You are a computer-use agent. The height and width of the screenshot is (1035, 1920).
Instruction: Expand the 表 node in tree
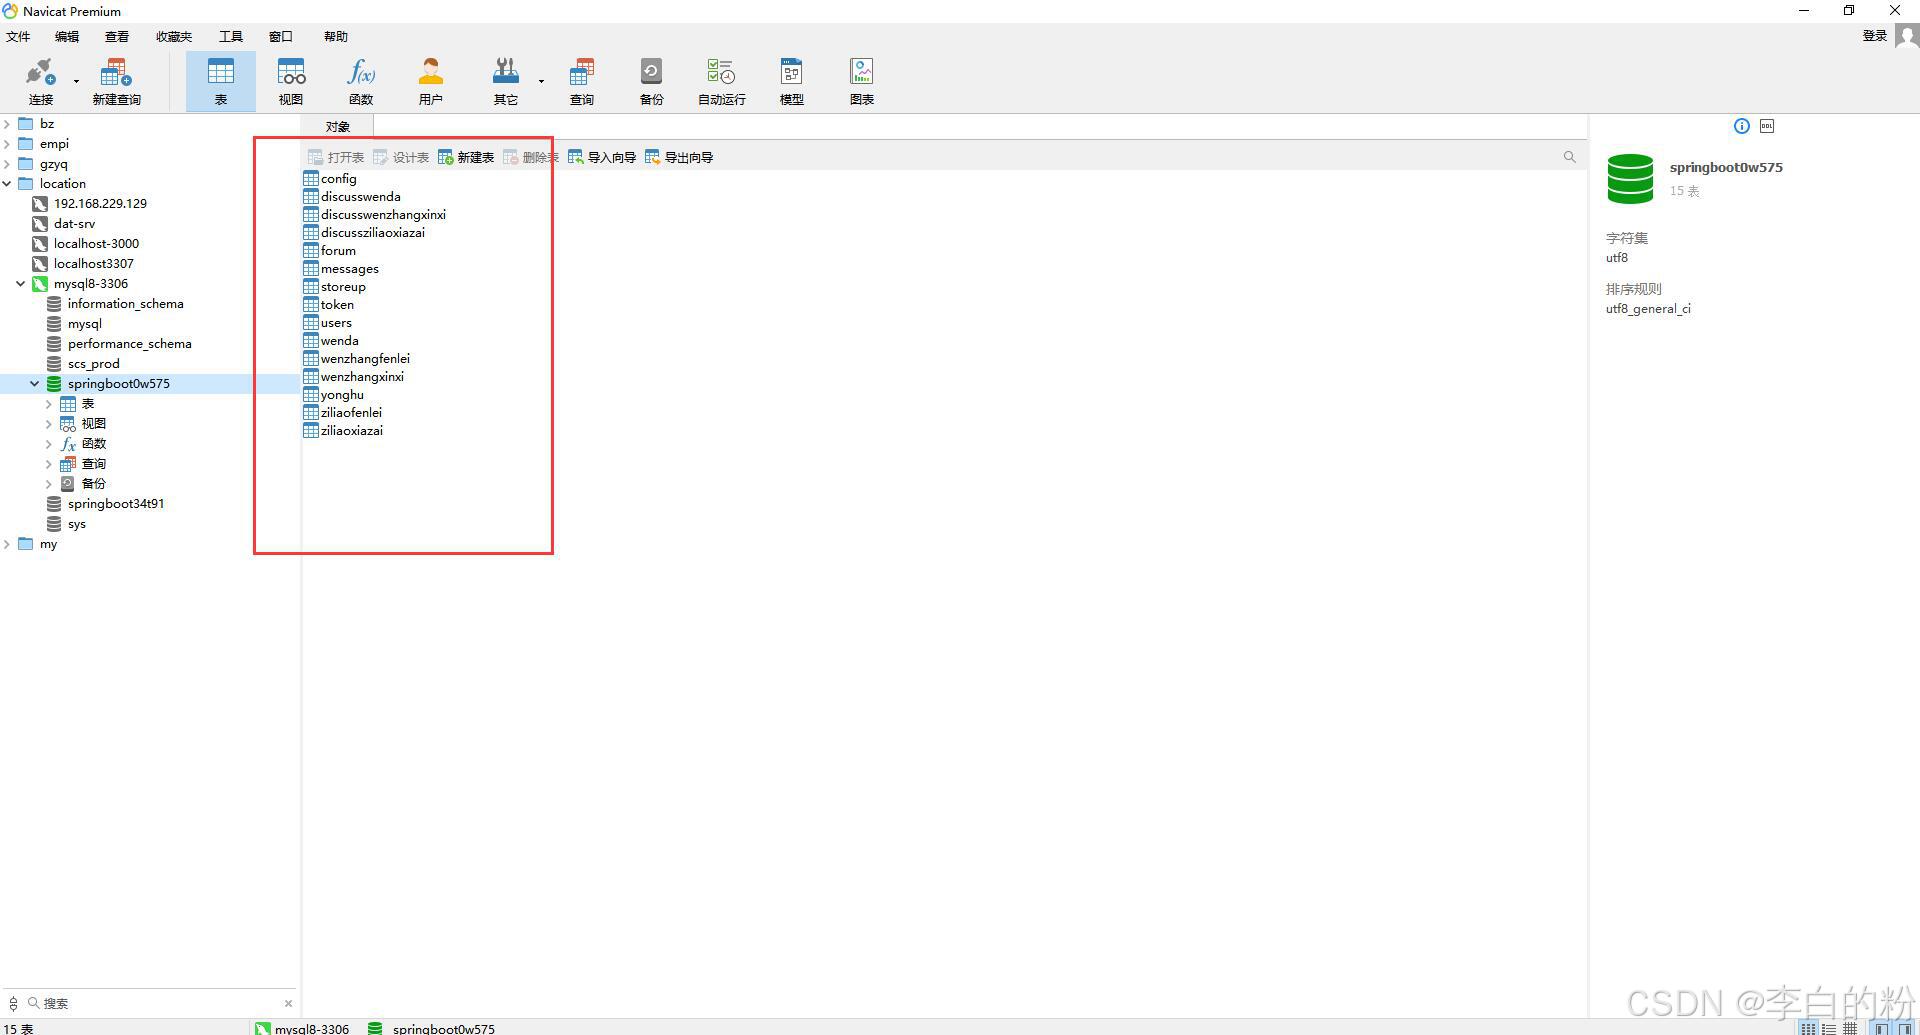[49, 404]
